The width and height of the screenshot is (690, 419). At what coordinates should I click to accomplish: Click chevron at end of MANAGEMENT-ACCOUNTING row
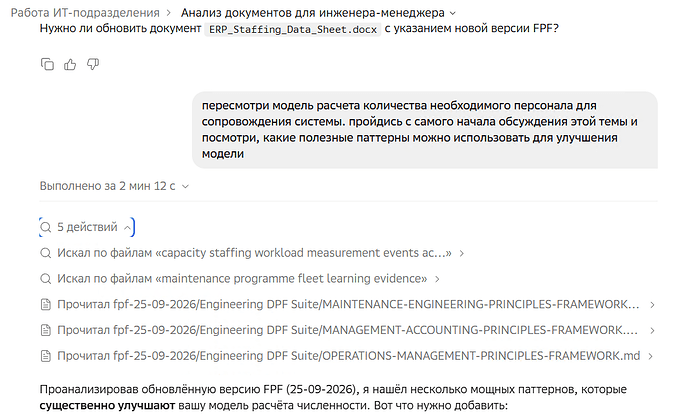(x=652, y=331)
